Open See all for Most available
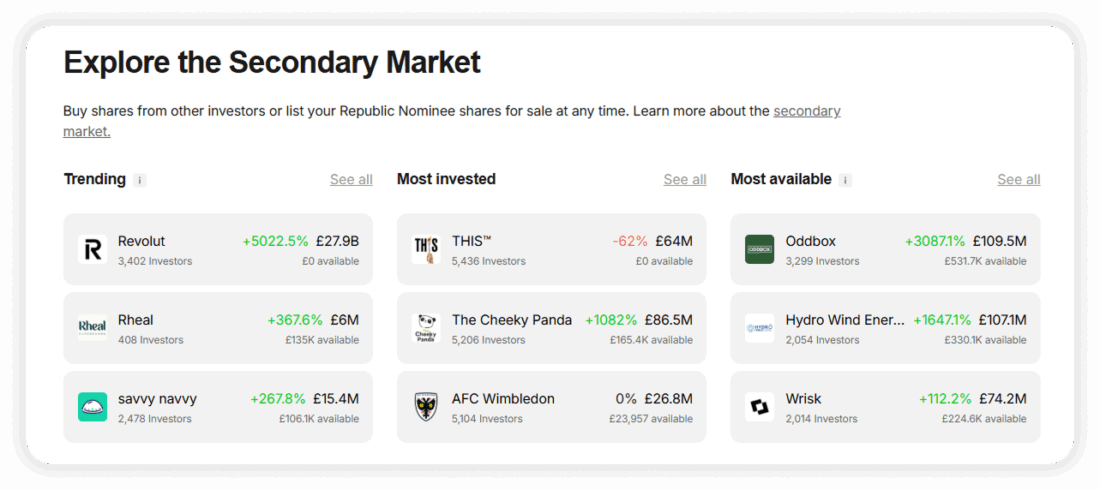1100x490 pixels. click(x=1018, y=180)
